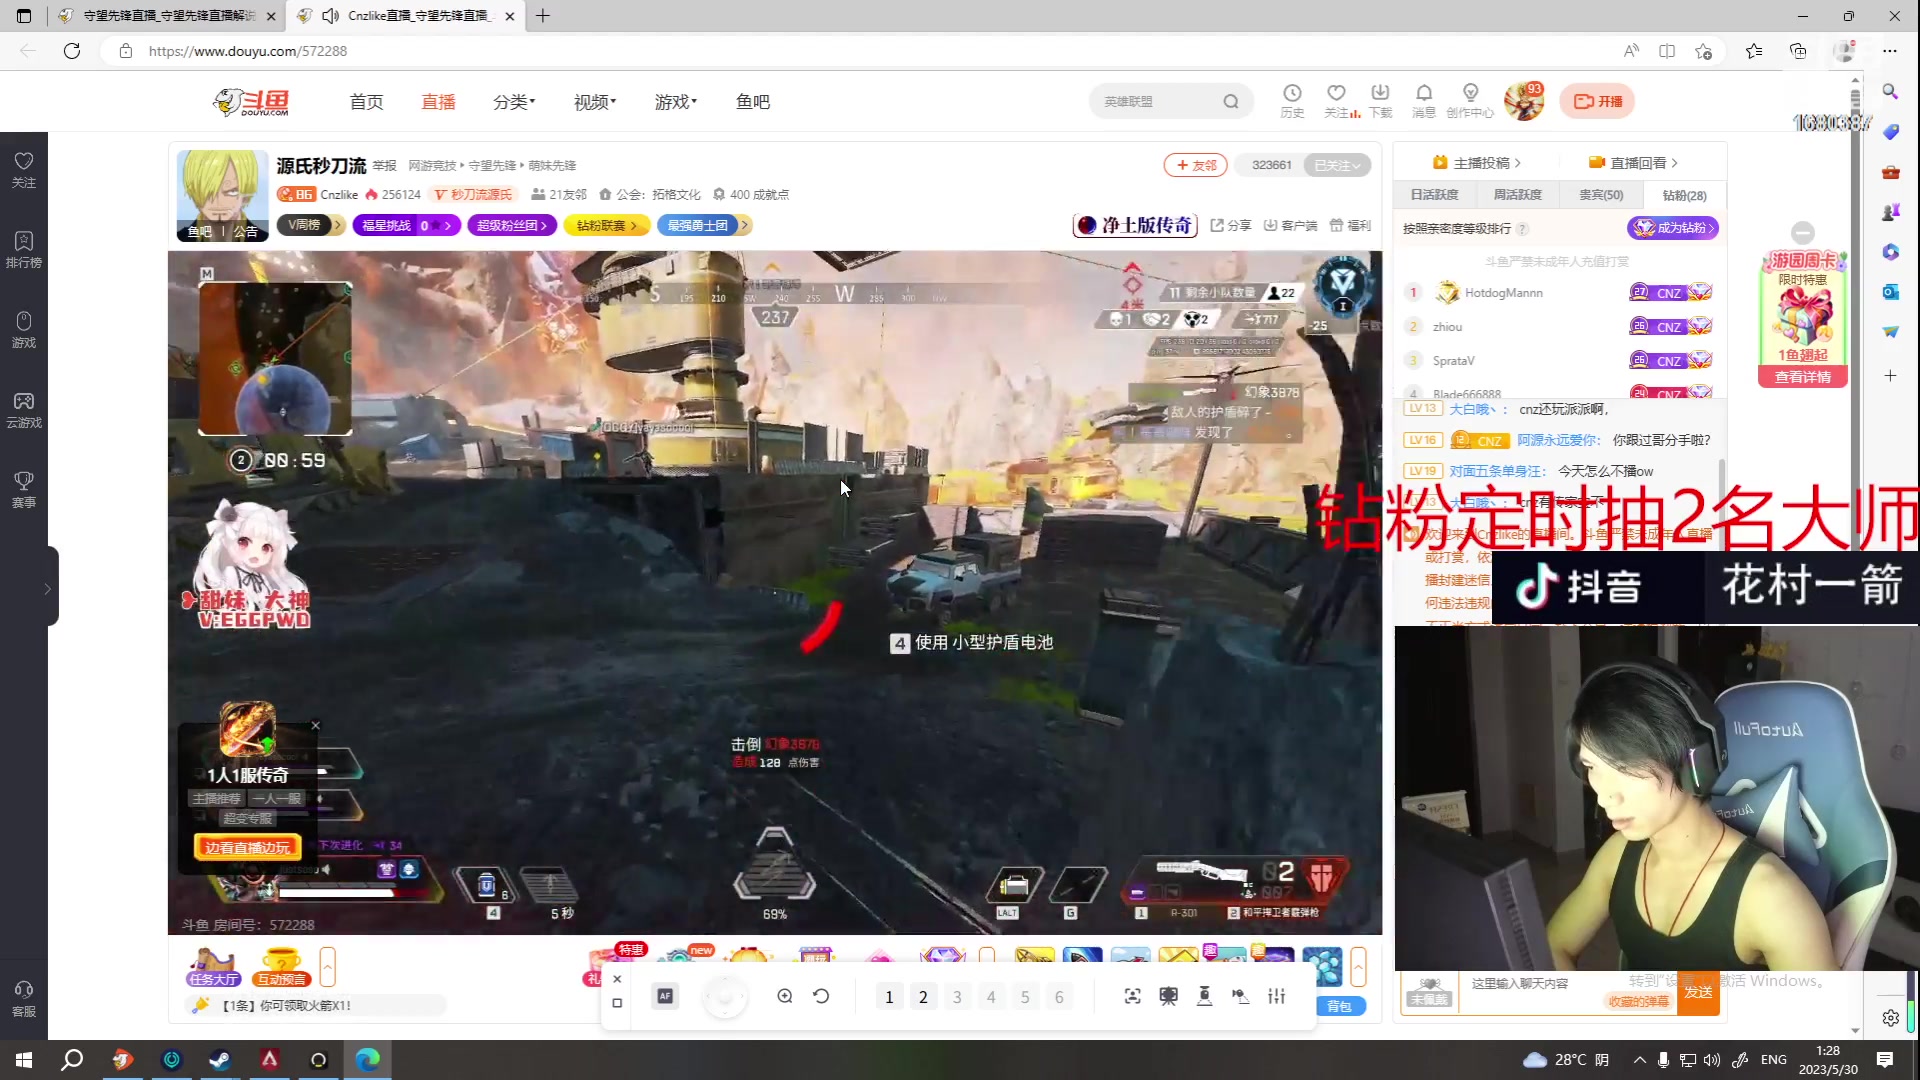Click the 成为钻粉 button
Viewport: 1920px width, 1080px height.
(x=1673, y=228)
